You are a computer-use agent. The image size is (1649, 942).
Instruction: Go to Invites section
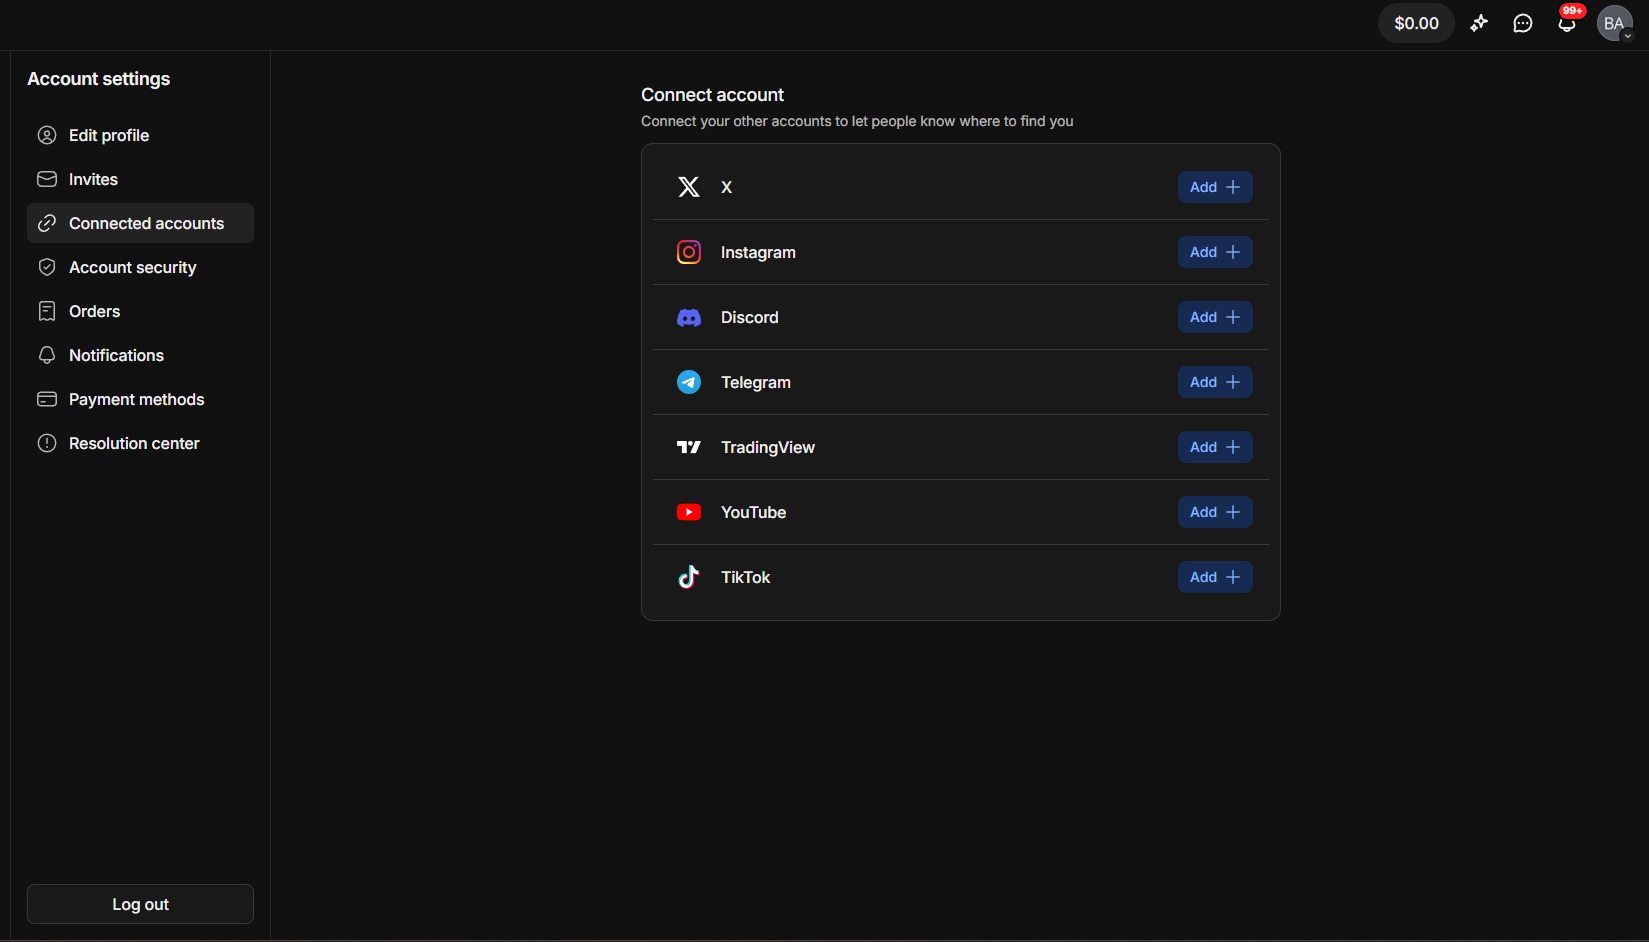click(x=140, y=179)
